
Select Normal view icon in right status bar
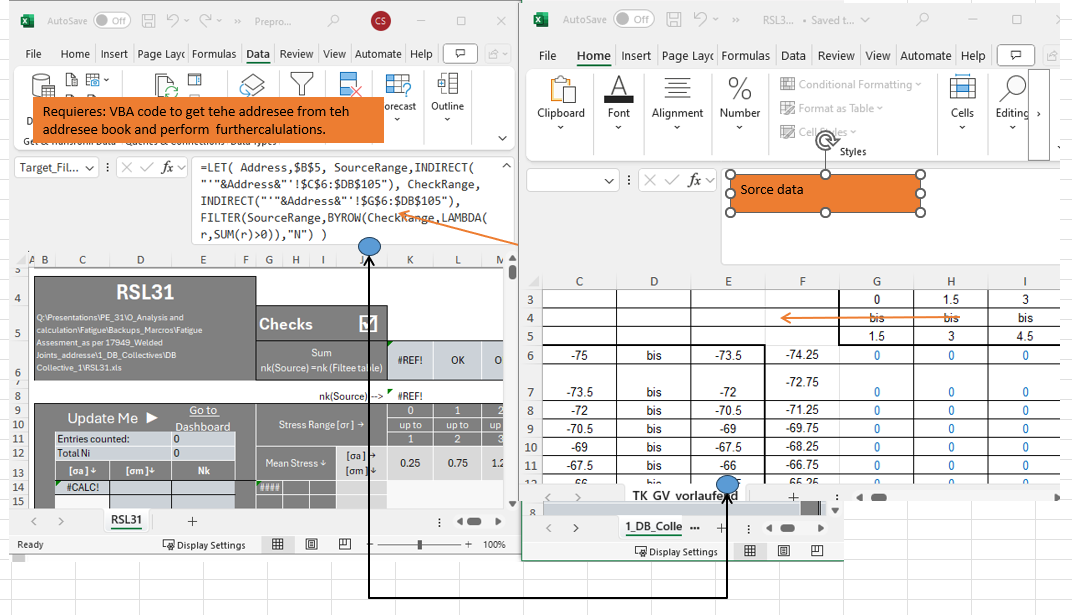coord(750,551)
